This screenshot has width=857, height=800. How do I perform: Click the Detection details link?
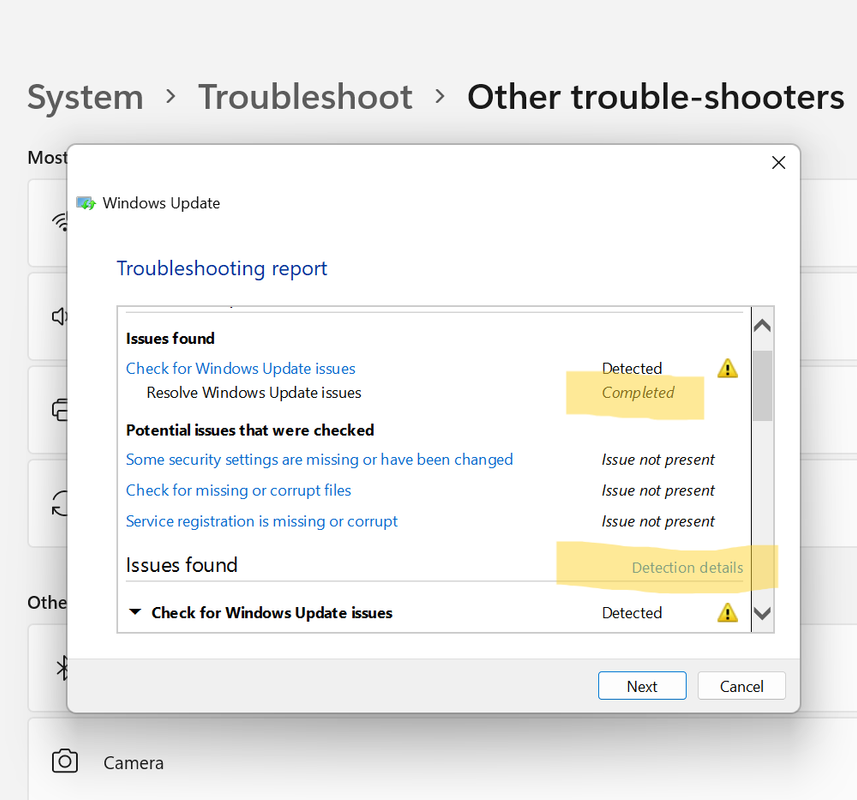687,568
